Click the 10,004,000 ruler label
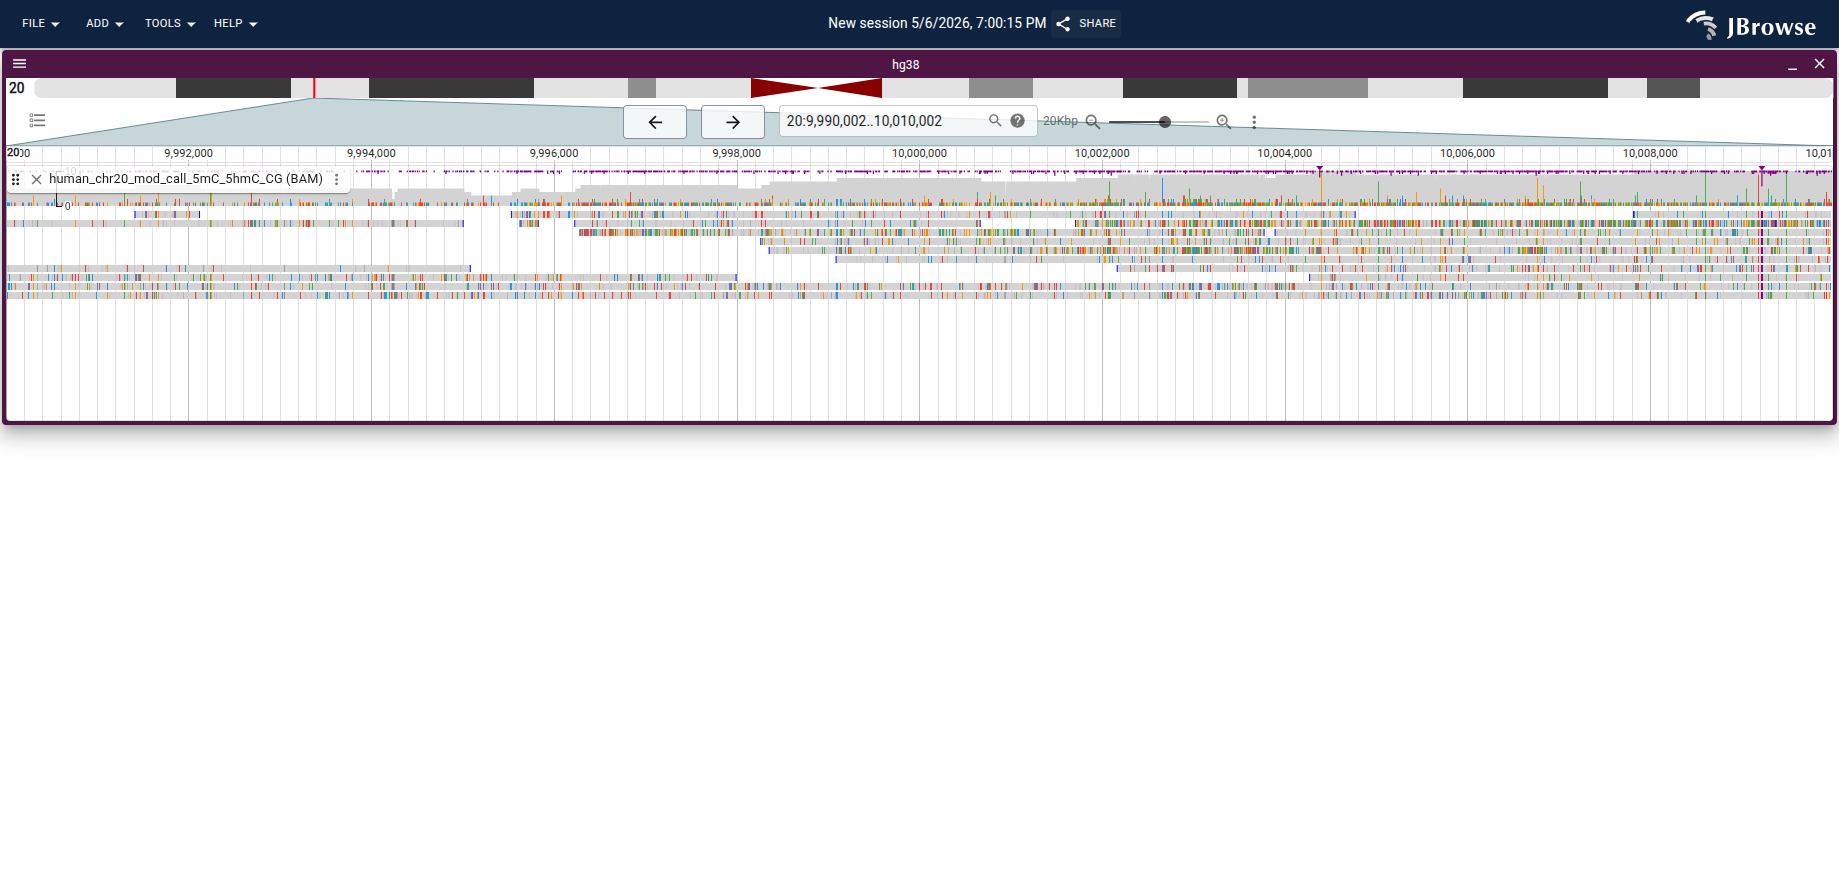Image resolution: width=1839 pixels, height=886 pixels. pos(1284,153)
